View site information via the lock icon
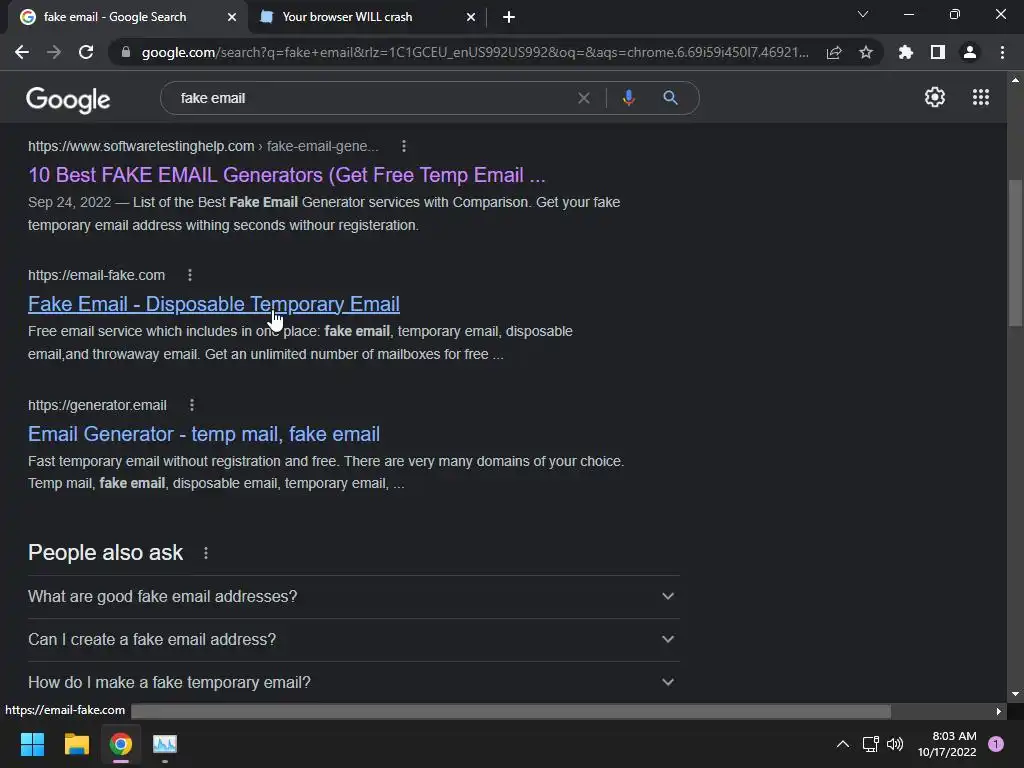The image size is (1024, 768). [x=126, y=52]
